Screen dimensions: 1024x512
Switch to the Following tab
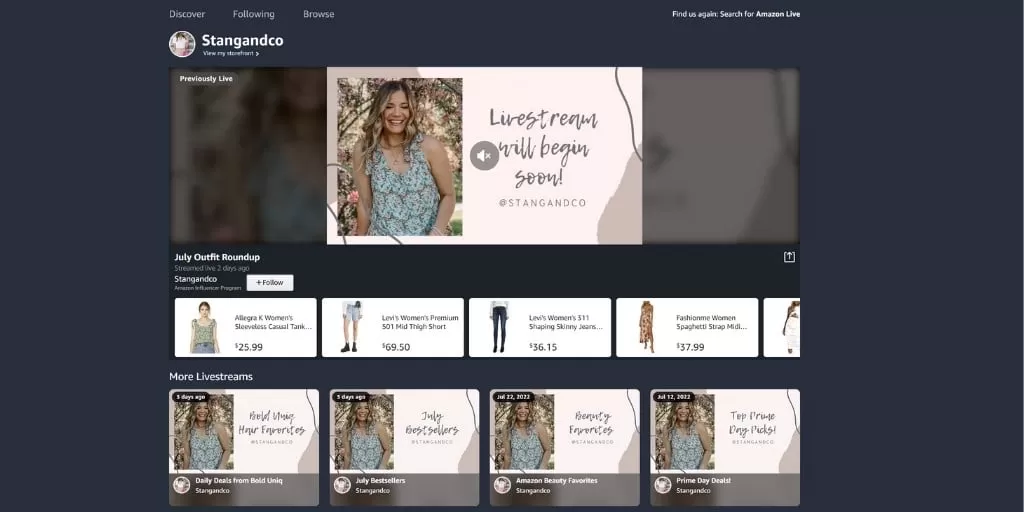pyautogui.click(x=253, y=14)
